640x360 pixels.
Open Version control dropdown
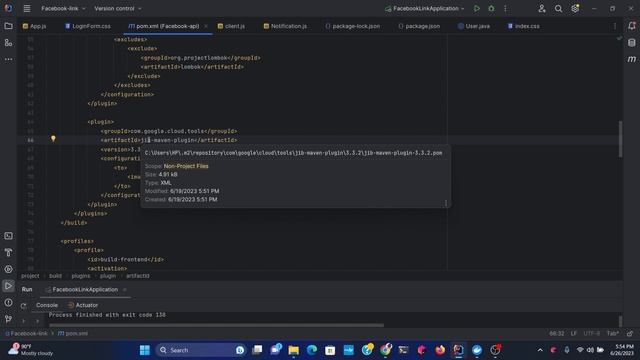tap(118, 8)
